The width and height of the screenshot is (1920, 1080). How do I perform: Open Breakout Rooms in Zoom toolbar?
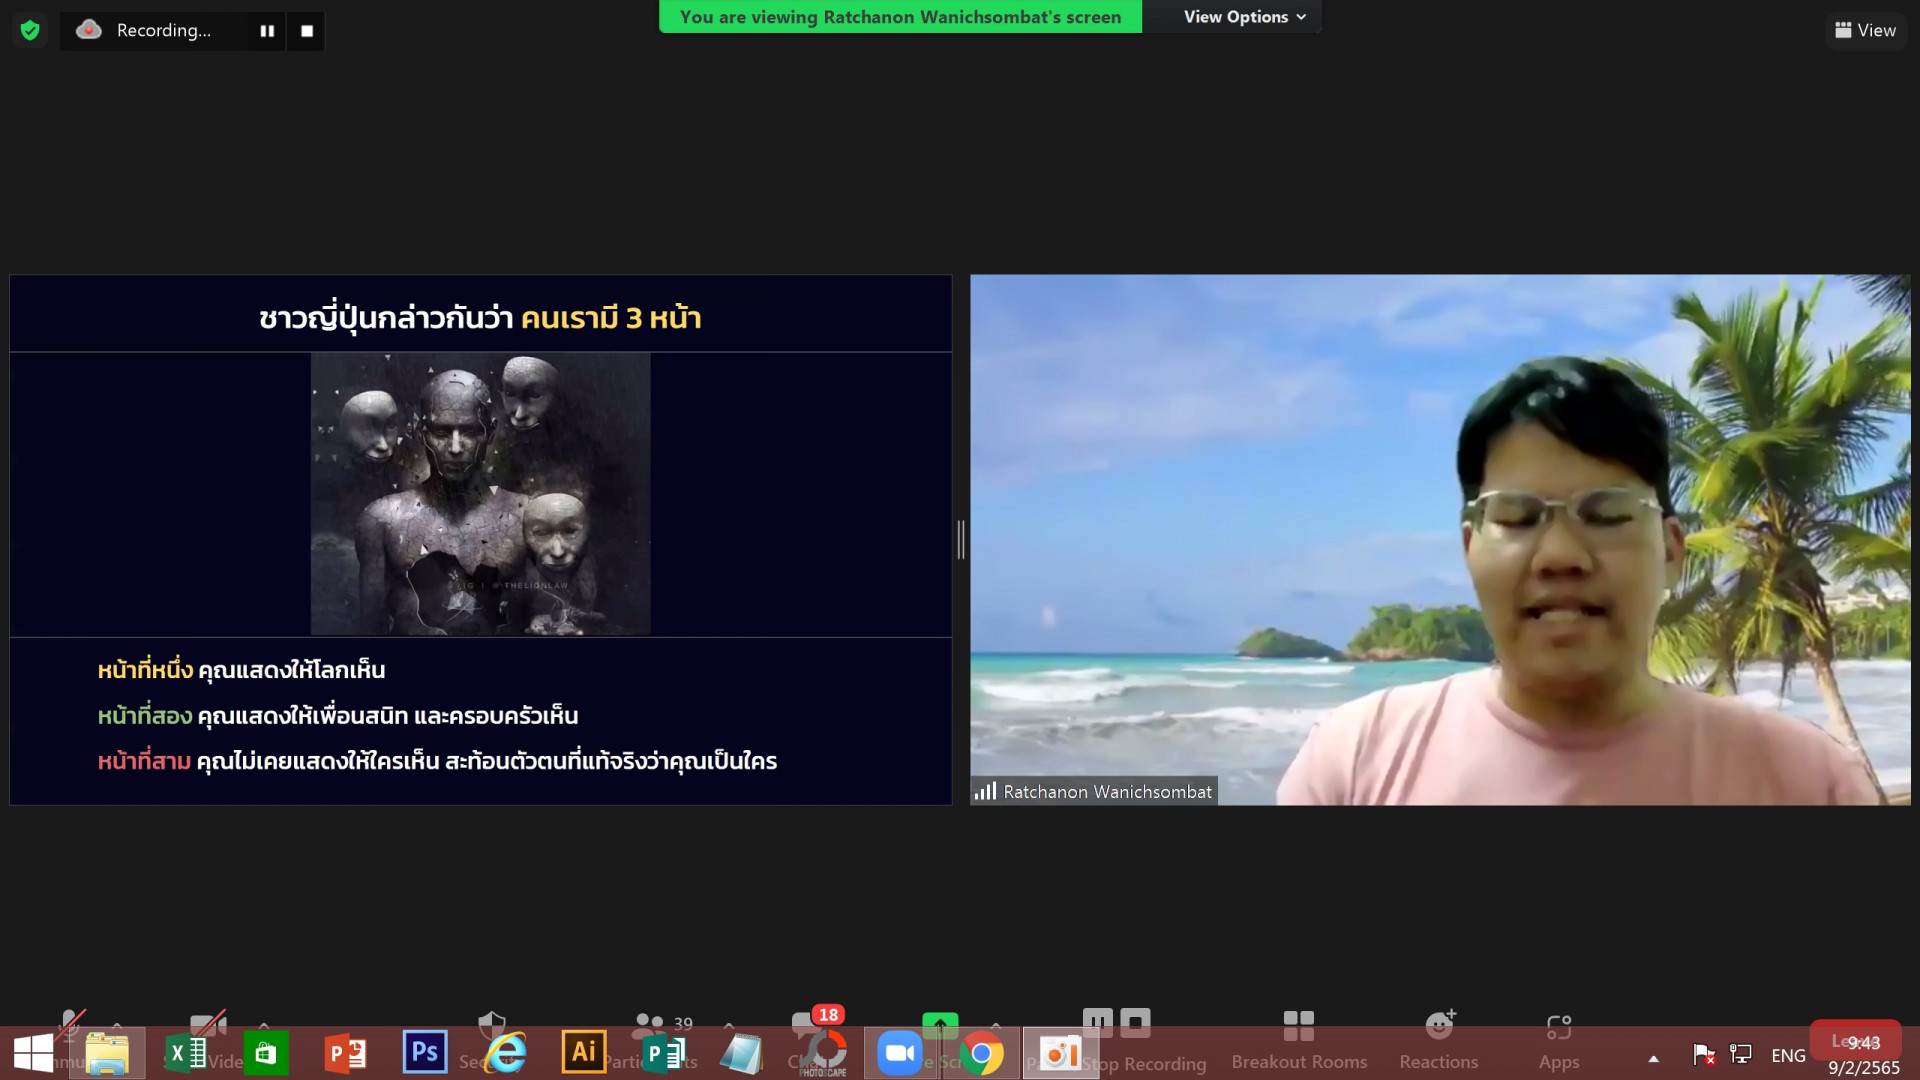[1299, 1040]
